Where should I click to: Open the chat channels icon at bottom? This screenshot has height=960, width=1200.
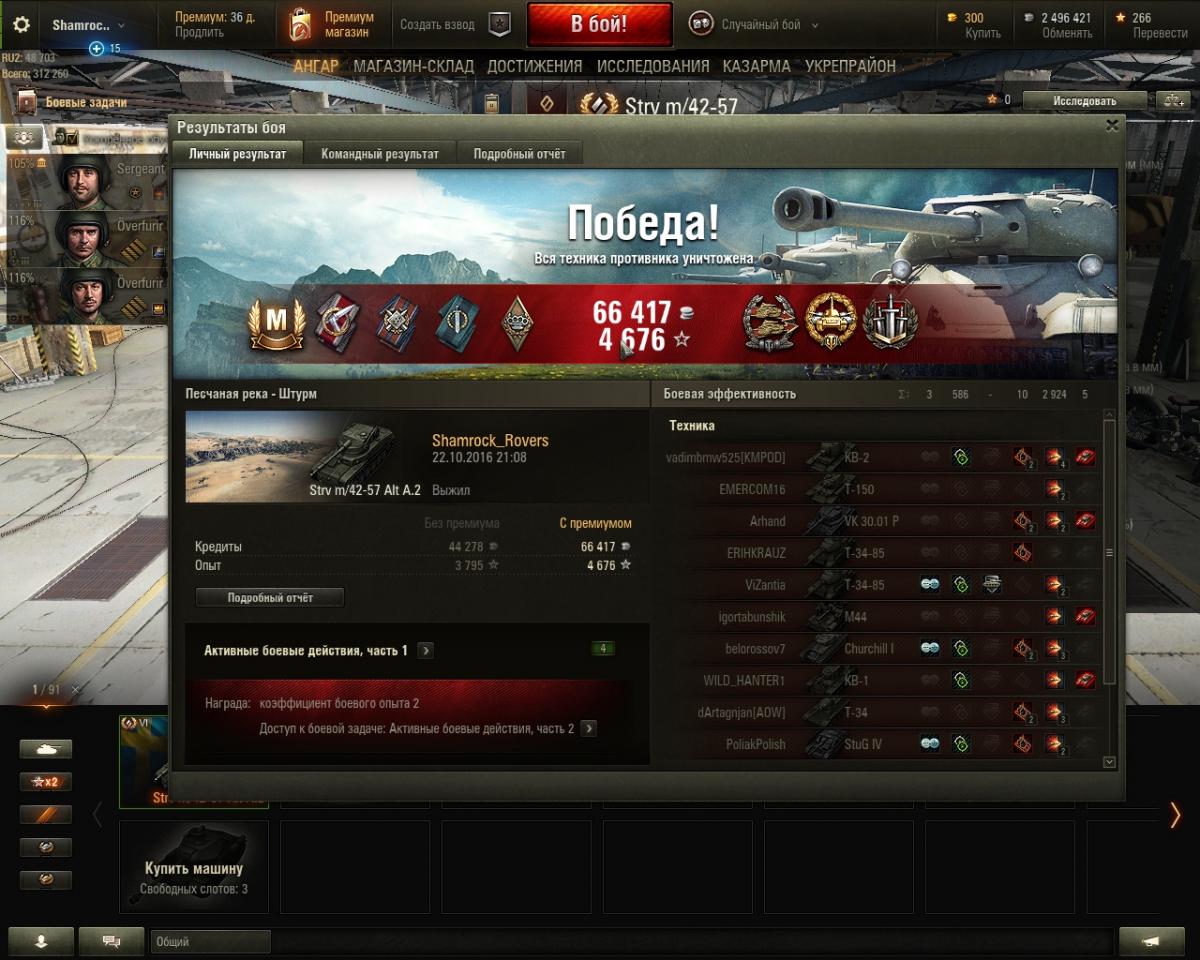pos(112,941)
